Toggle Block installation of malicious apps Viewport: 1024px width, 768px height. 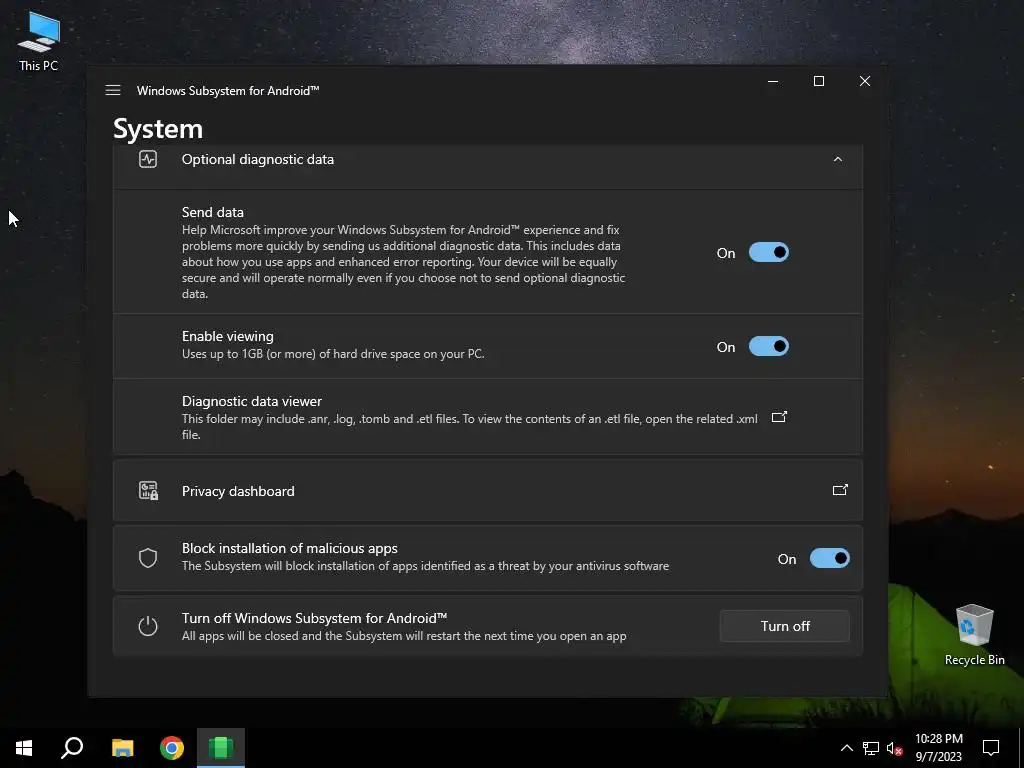pos(829,558)
